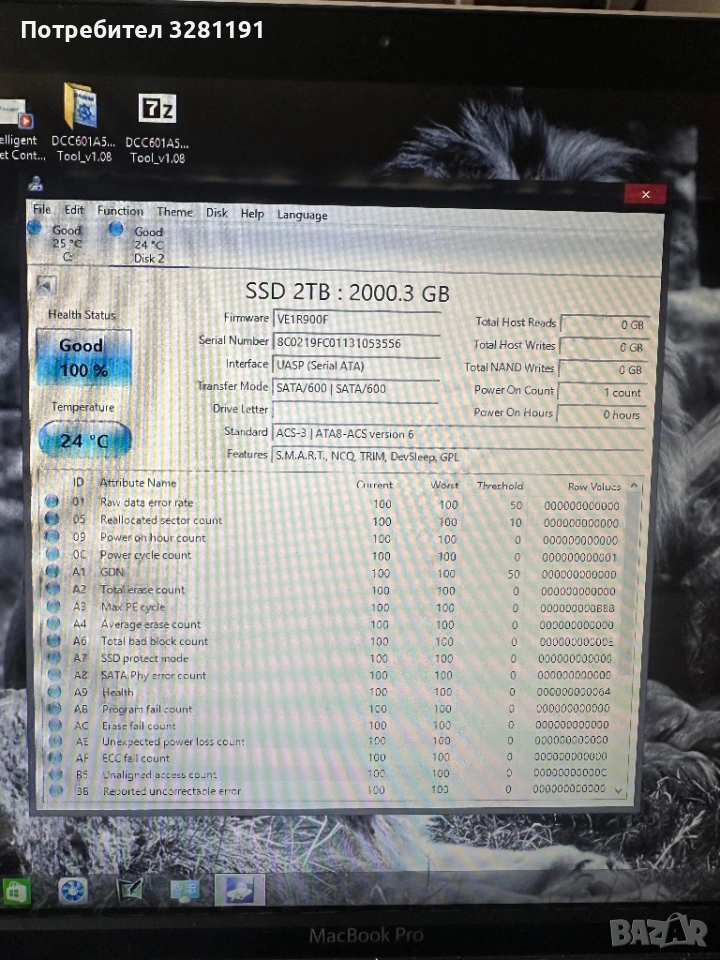Image resolution: width=720 pixels, height=960 pixels.
Task: Click the previous disk arrow button
Action: pos(45,285)
